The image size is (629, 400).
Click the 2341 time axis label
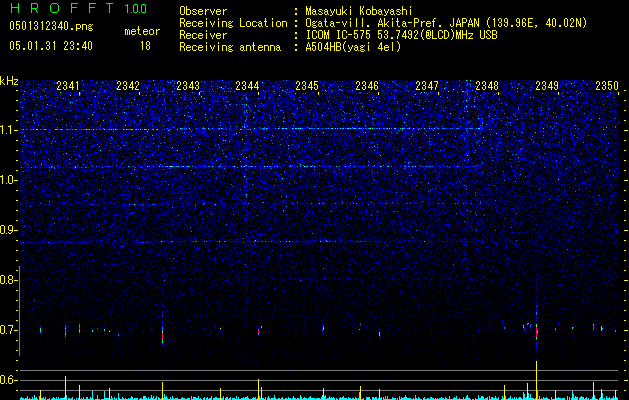68,85
